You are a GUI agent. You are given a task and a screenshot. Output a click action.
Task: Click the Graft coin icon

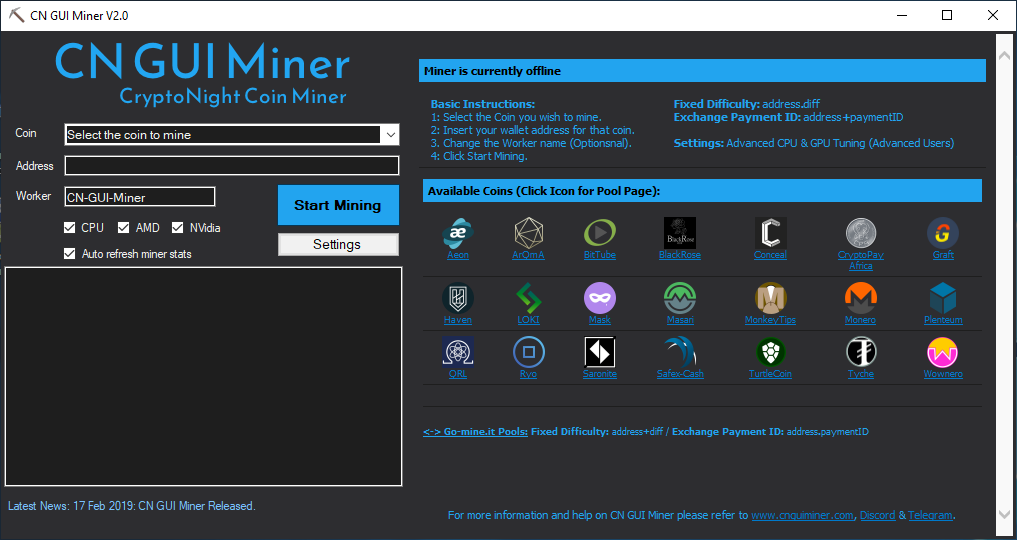[x=943, y=233]
